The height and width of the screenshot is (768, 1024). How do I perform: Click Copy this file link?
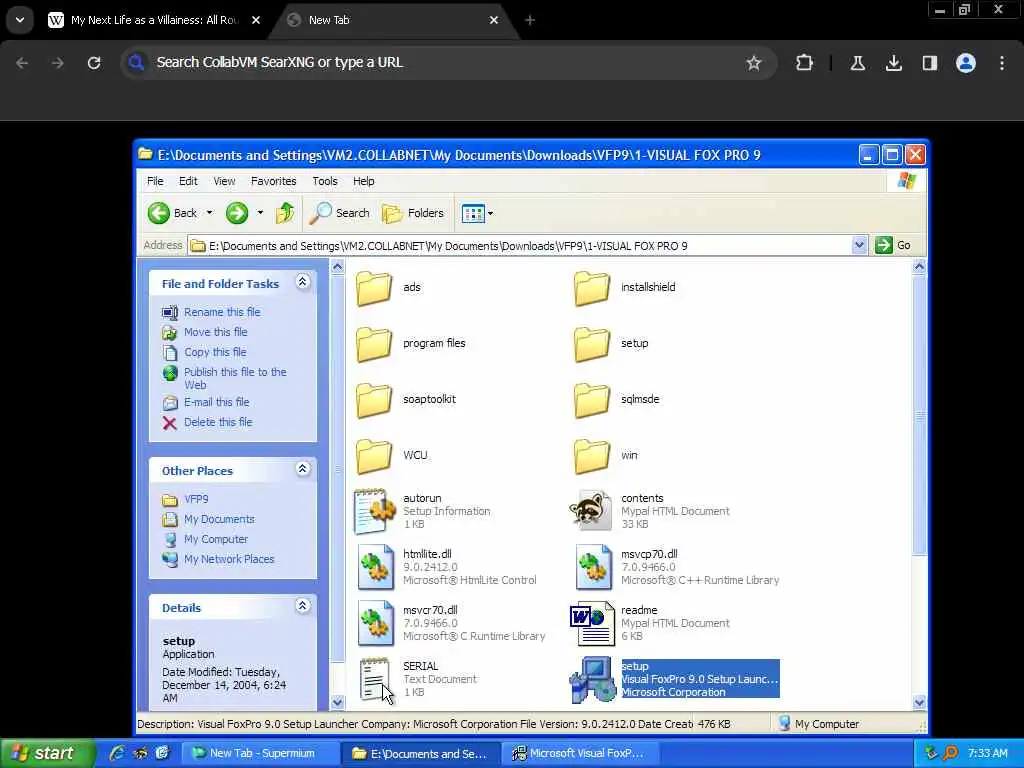pos(215,352)
